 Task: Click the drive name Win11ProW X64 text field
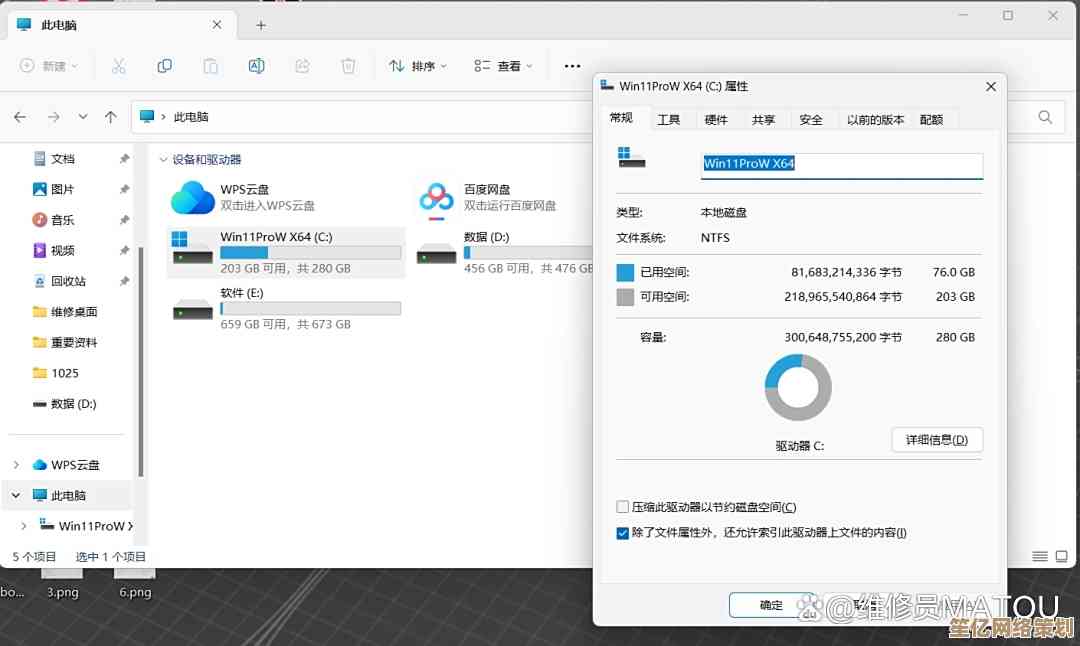click(x=840, y=164)
